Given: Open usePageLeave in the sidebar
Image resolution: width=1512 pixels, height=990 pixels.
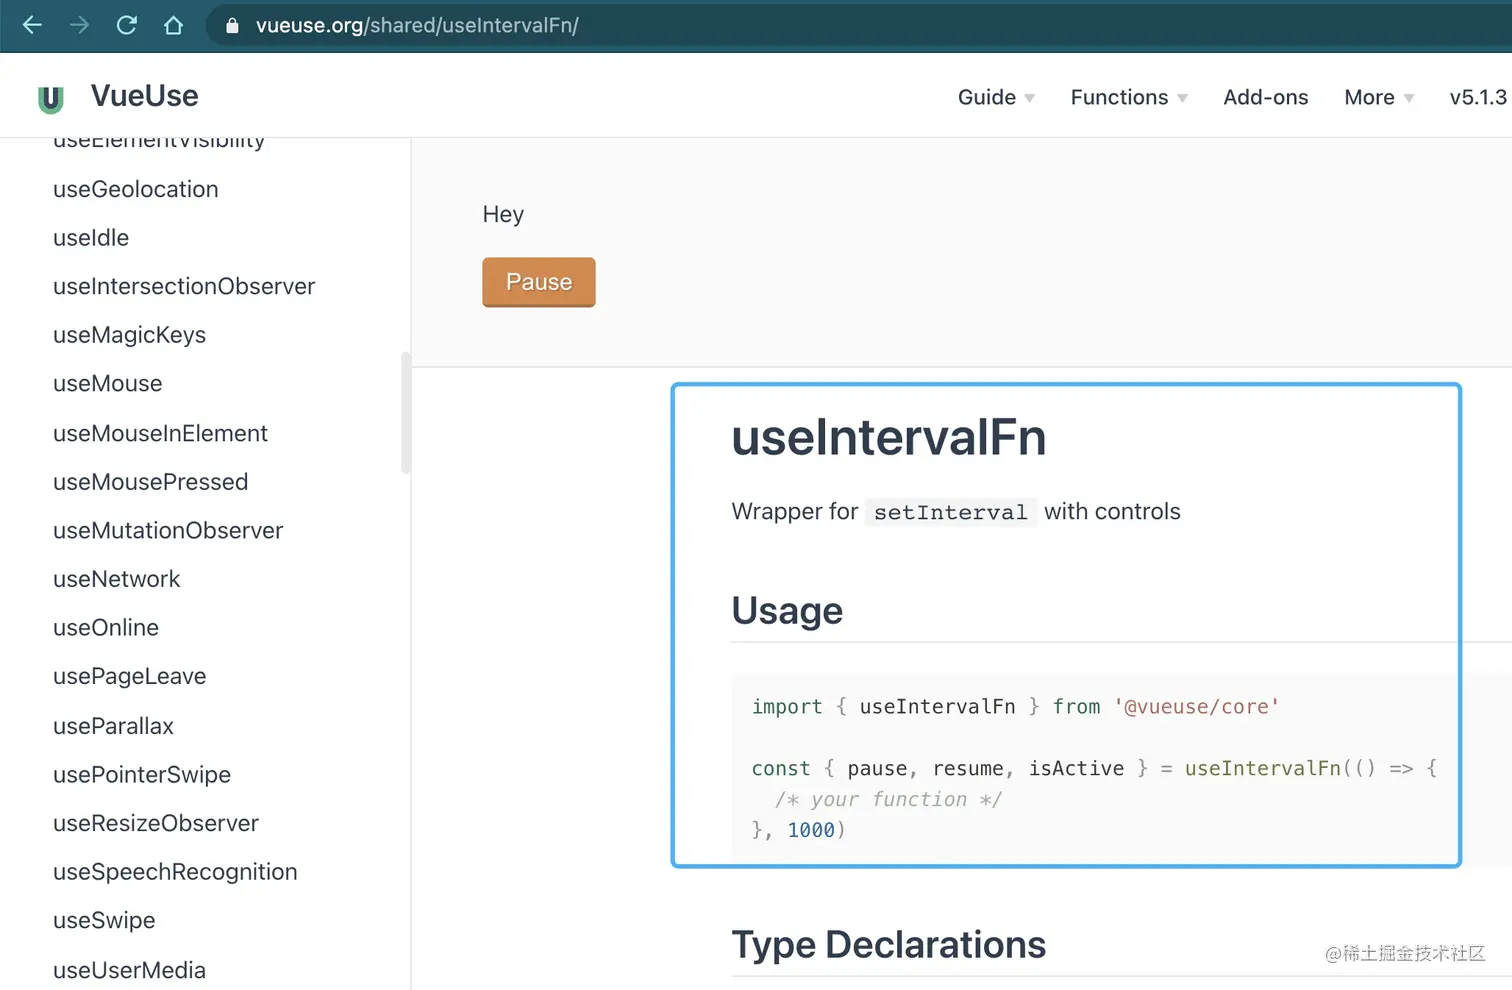Looking at the screenshot, I should [130, 676].
